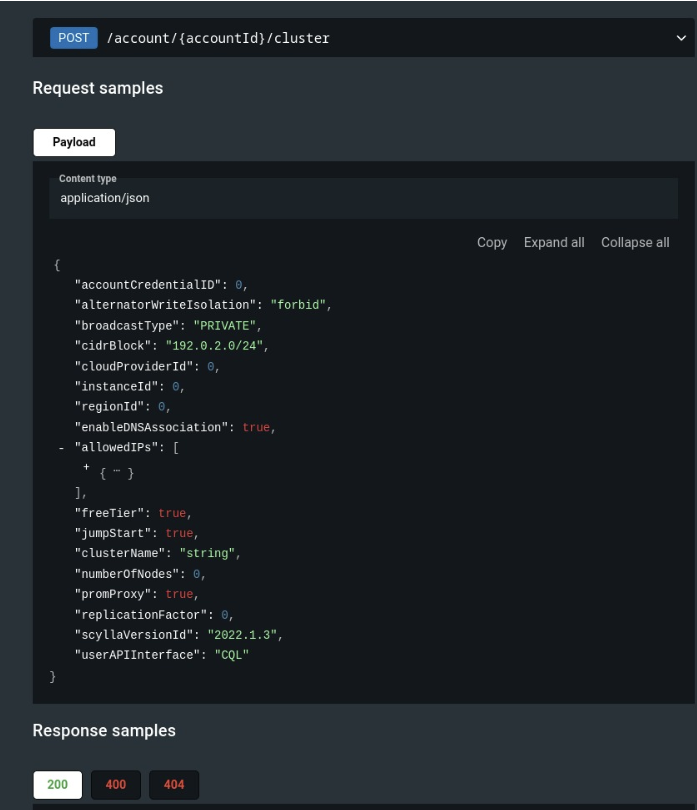Image resolution: width=697 pixels, height=810 pixels.
Task: Click the POST method badge
Action: [73, 38]
